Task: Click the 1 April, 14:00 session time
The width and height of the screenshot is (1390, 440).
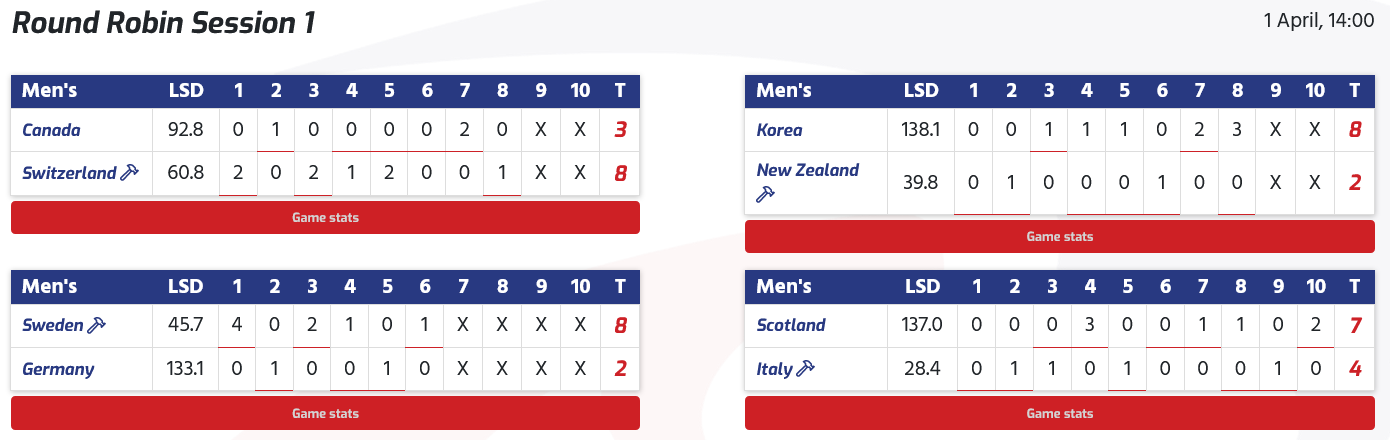Action: (x=1319, y=19)
